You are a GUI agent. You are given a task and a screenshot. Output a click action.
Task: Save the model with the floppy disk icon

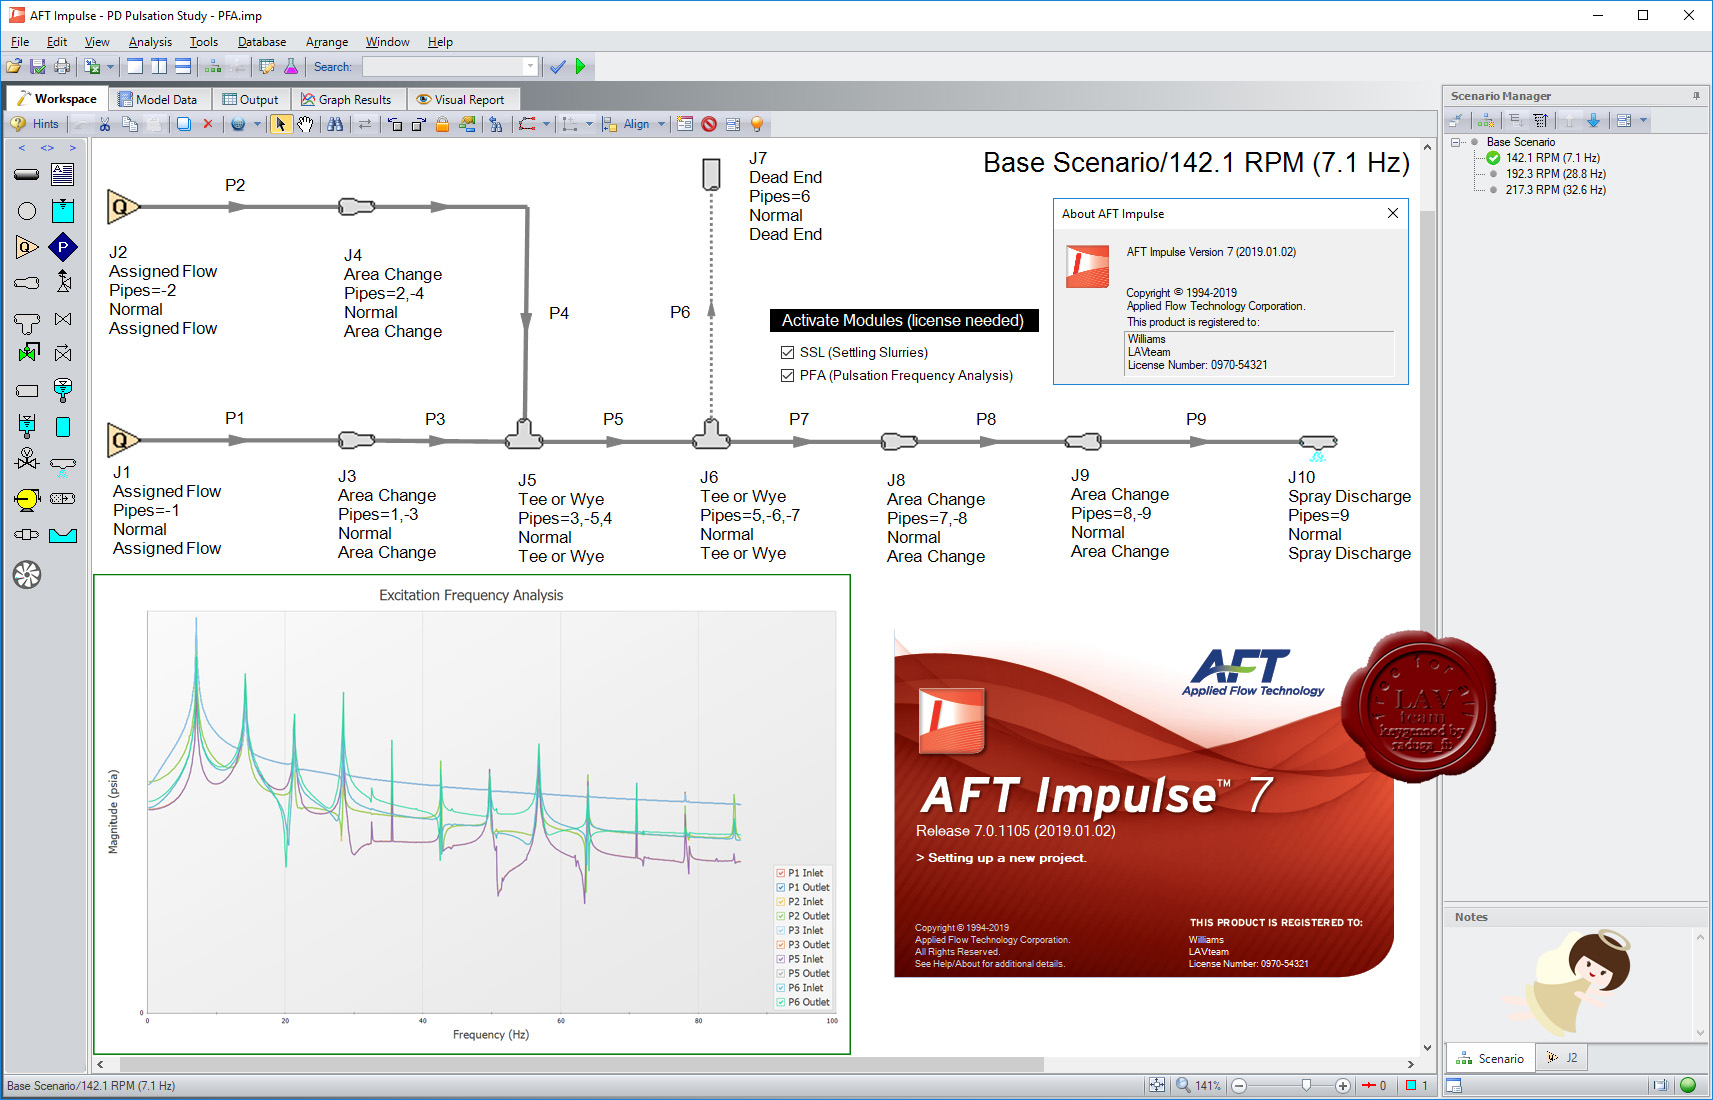(x=38, y=67)
